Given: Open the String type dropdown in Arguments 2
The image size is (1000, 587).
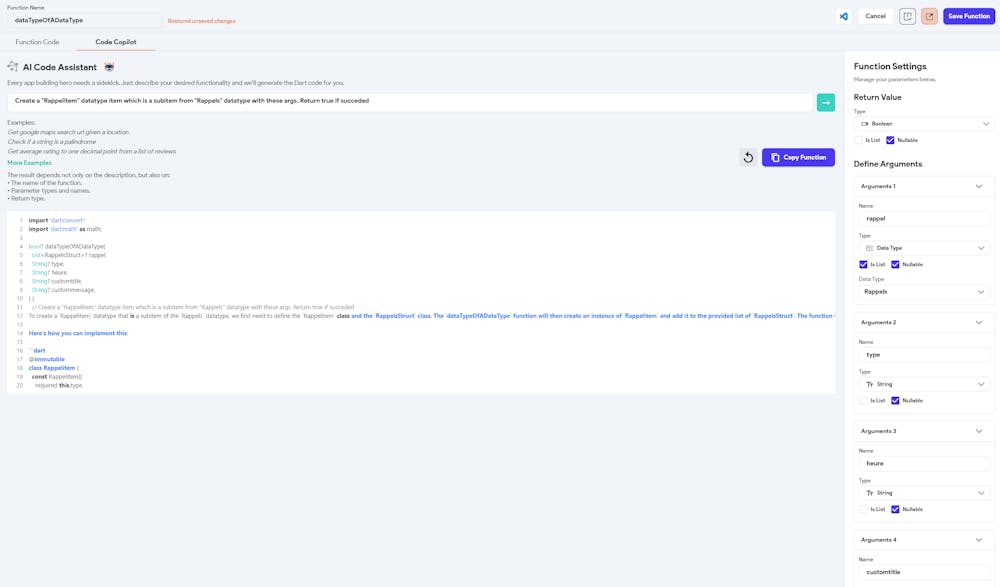Looking at the screenshot, I should click(924, 384).
